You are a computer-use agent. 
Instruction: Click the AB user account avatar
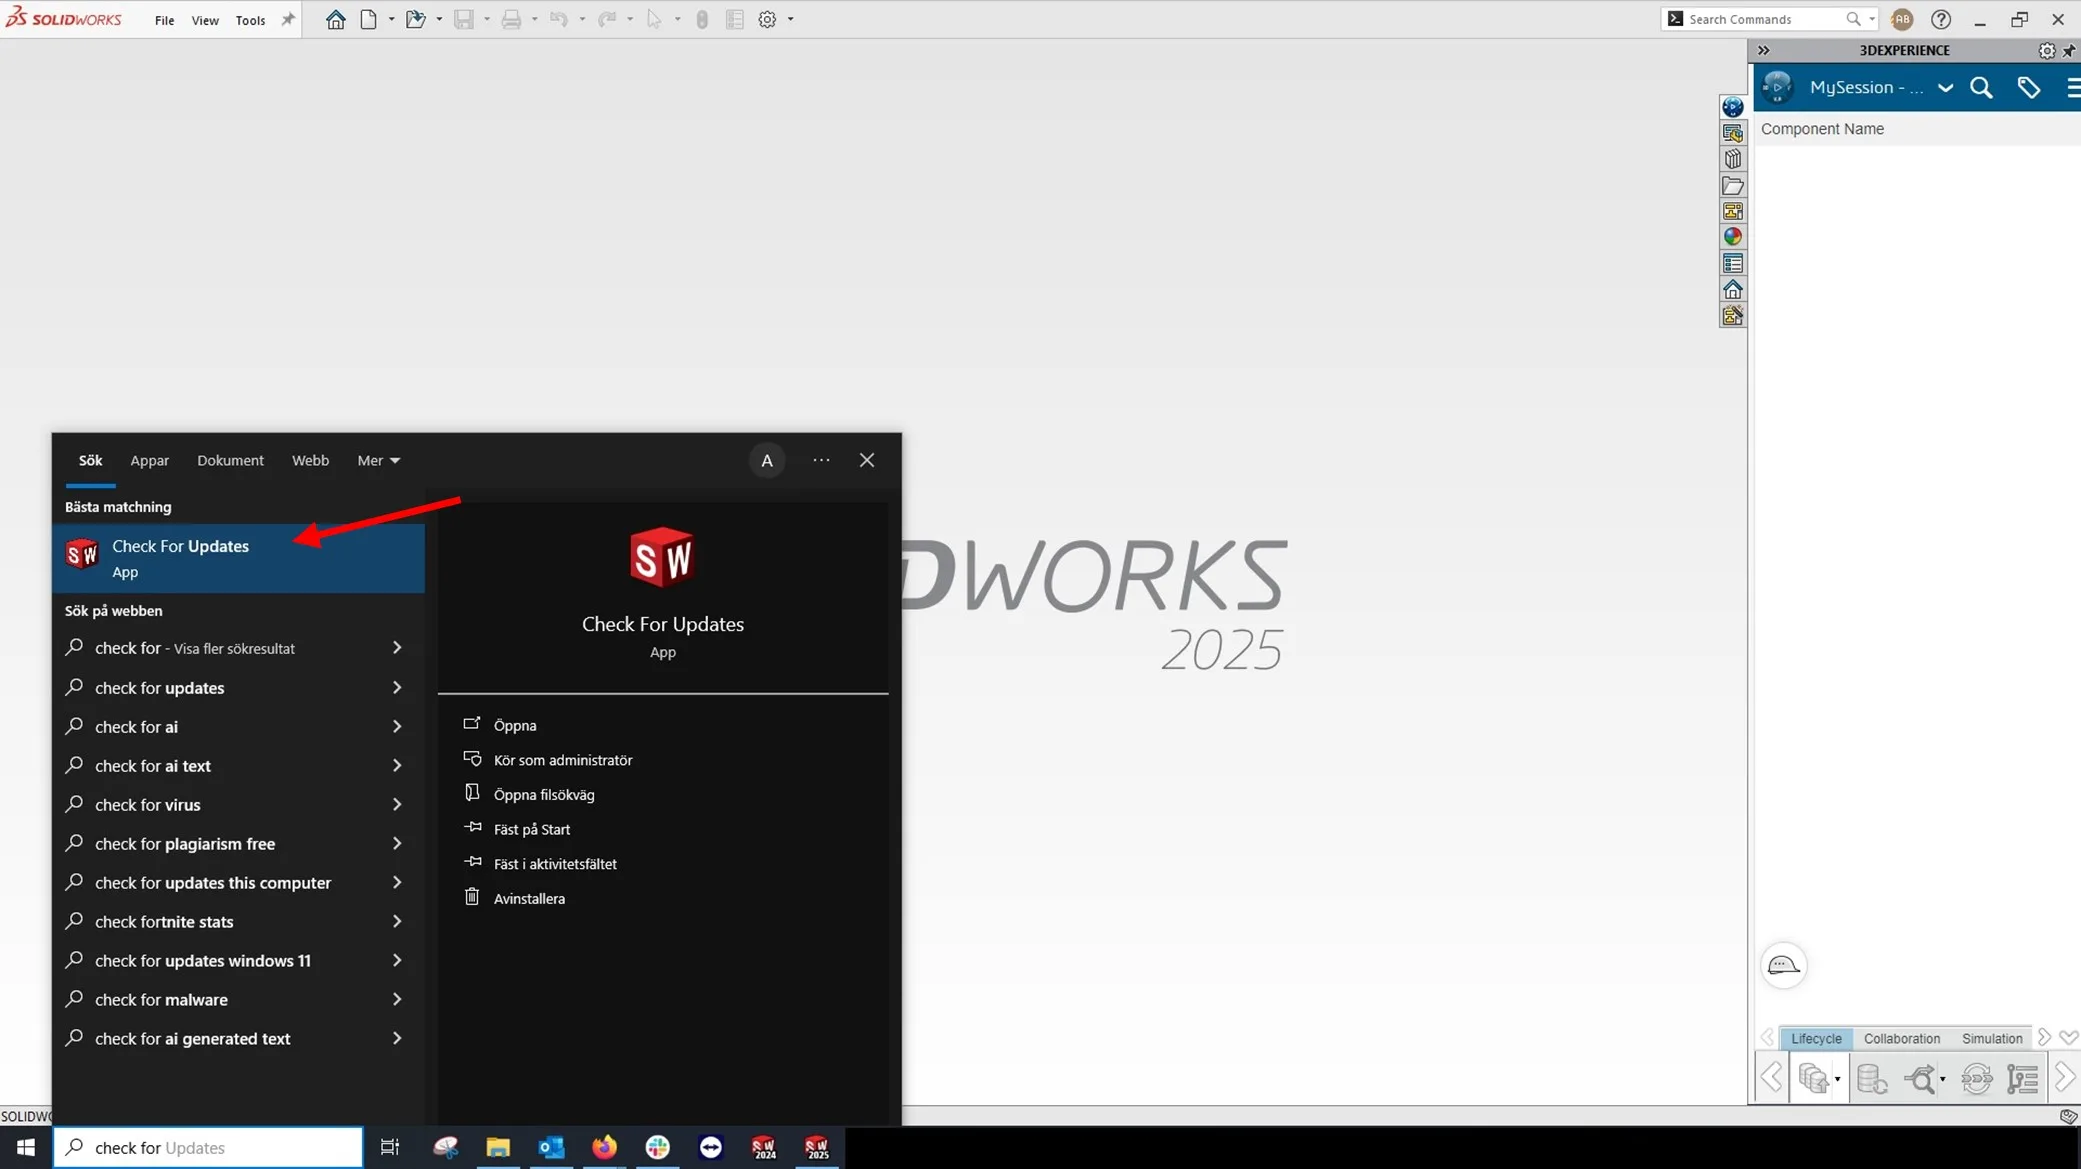(1902, 19)
